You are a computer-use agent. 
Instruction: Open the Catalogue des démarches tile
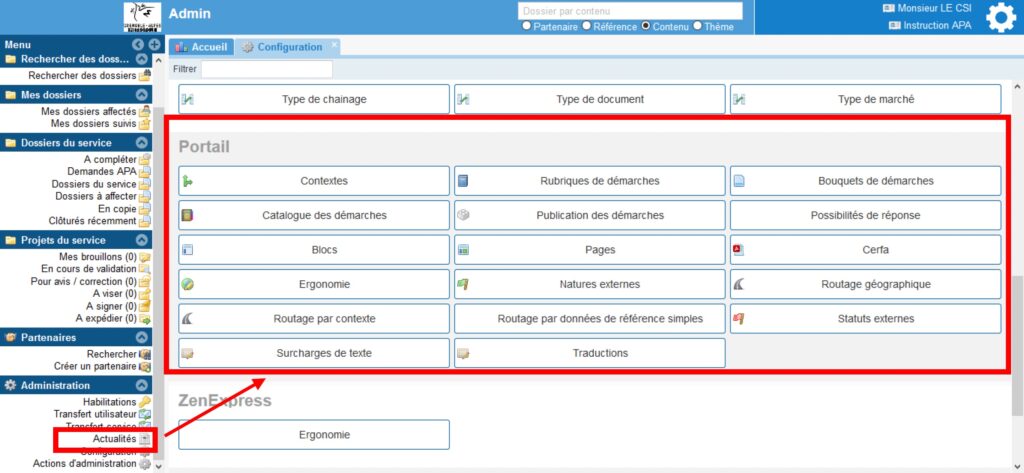point(314,215)
